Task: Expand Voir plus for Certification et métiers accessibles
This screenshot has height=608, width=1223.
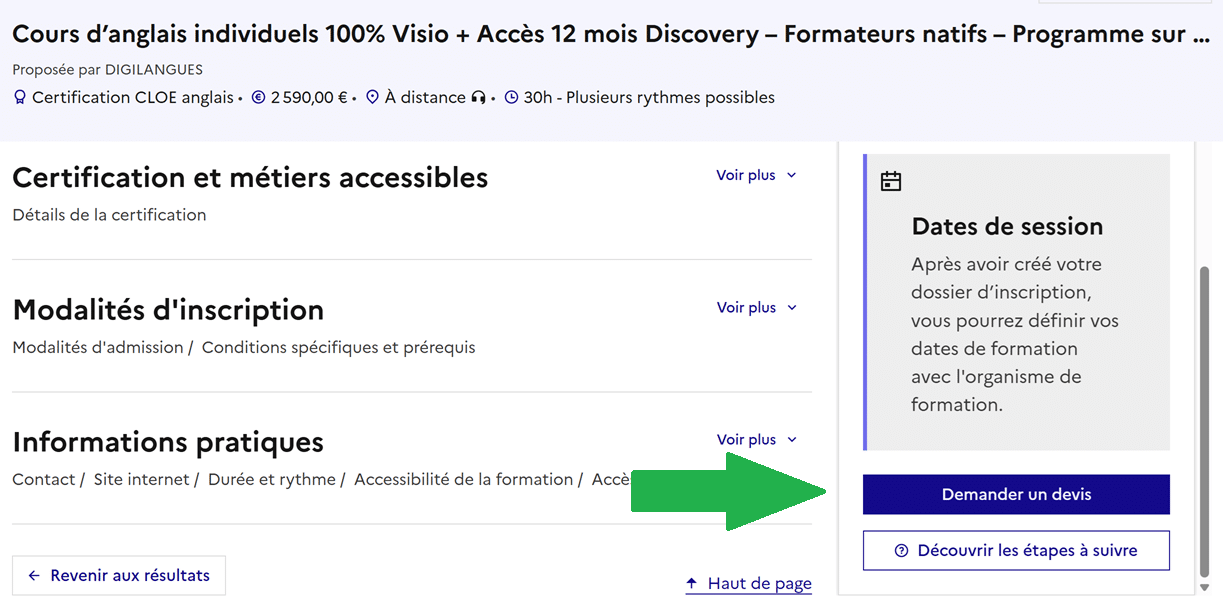Action: click(756, 175)
